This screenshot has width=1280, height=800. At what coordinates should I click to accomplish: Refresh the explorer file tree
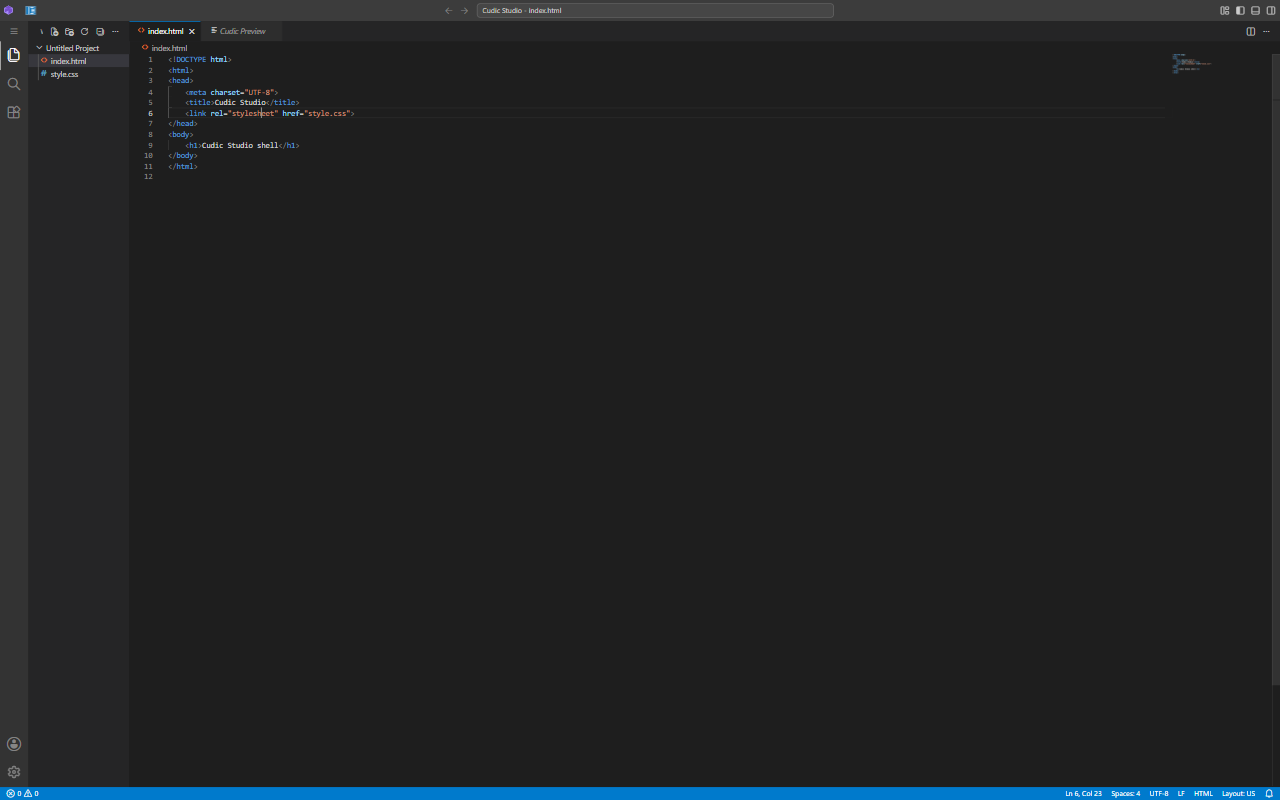click(x=85, y=31)
